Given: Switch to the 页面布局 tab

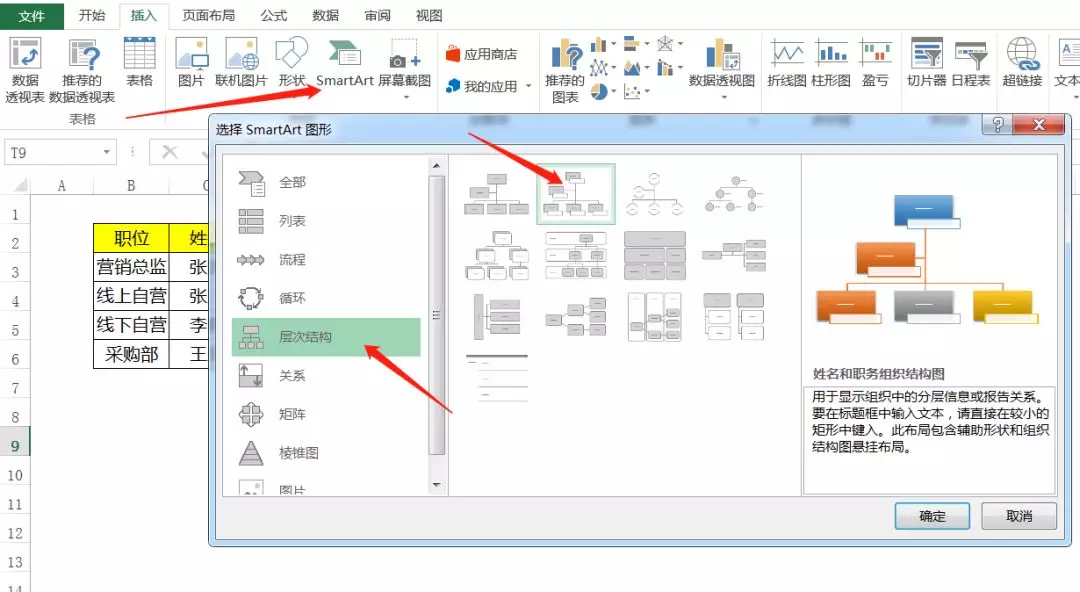Looking at the screenshot, I should click(209, 15).
